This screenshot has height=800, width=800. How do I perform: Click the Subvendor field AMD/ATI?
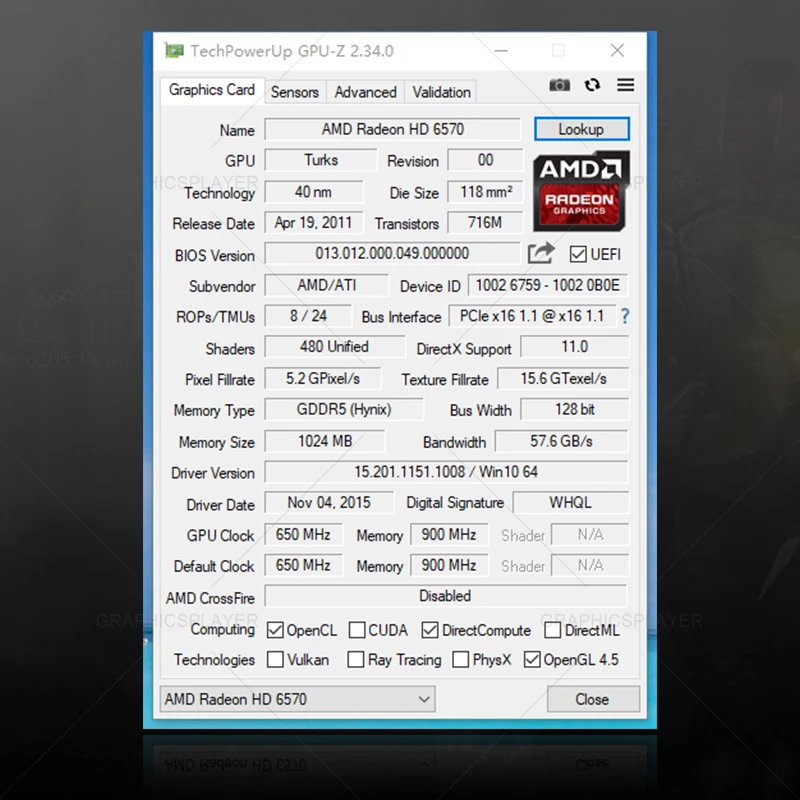[x=327, y=285]
